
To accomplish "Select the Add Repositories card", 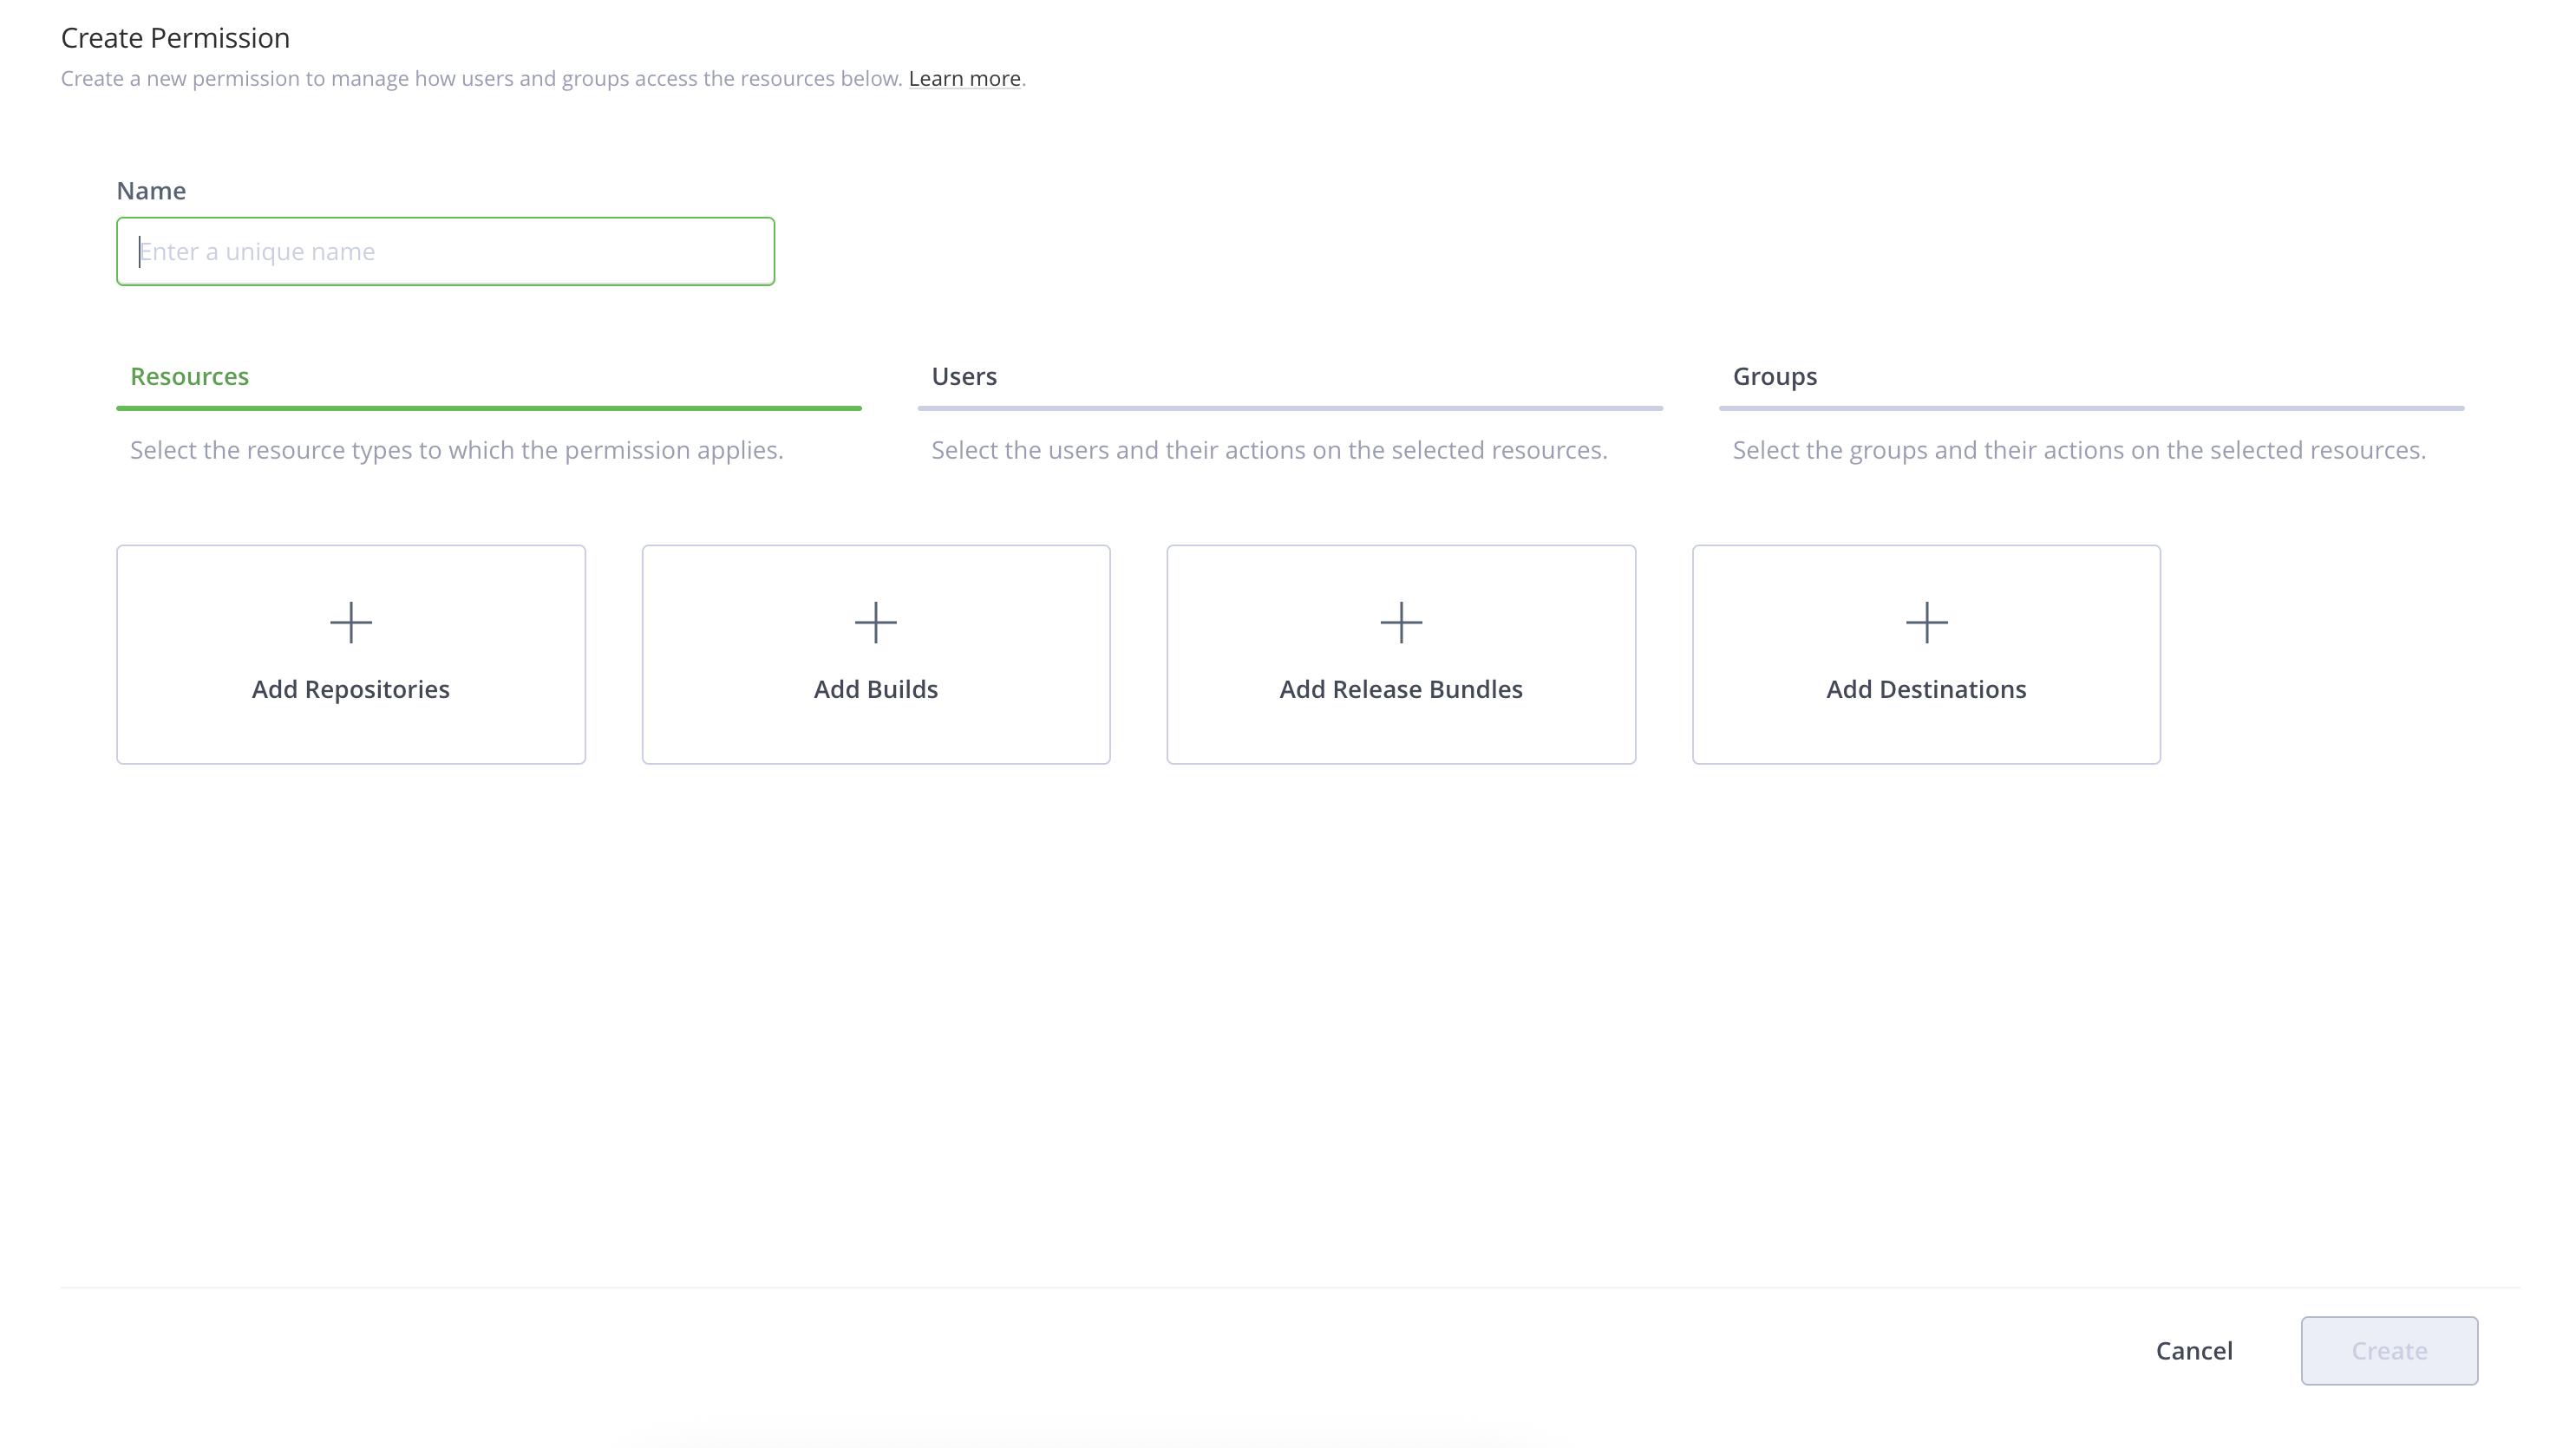I will coord(350,655).
